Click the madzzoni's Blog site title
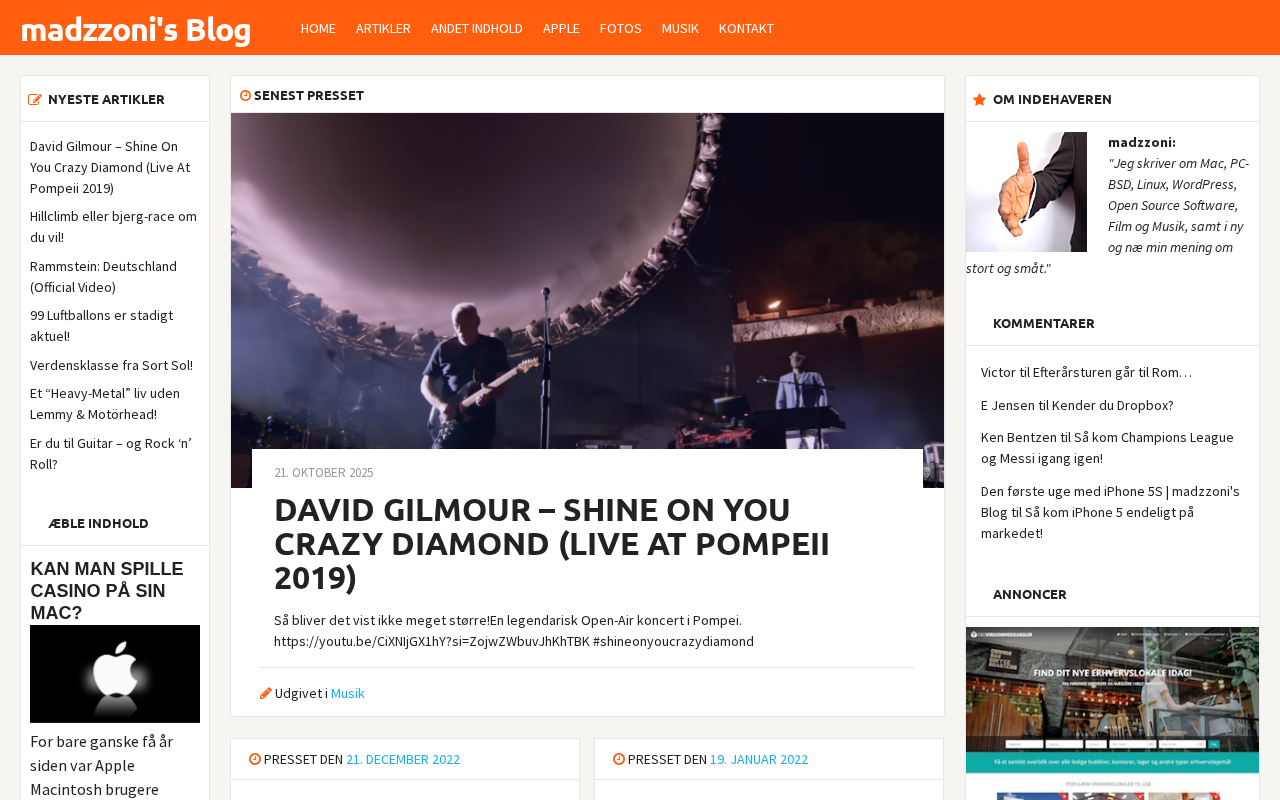The image size is (1280, 800). pos(136,30)
